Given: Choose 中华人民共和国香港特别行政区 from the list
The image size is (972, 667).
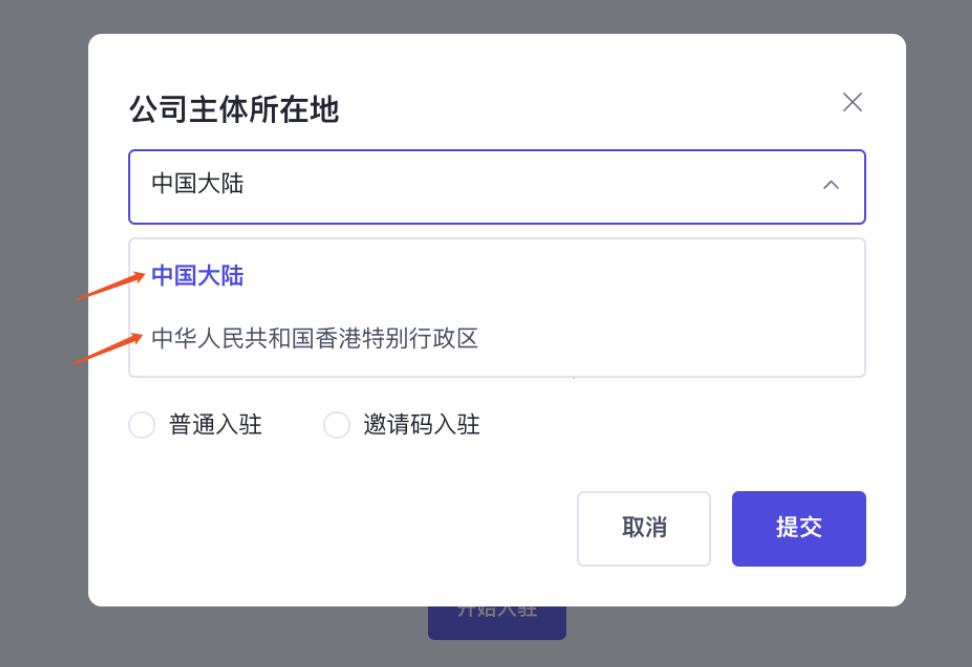Looking at the screenshot, I should pos(315,338).
